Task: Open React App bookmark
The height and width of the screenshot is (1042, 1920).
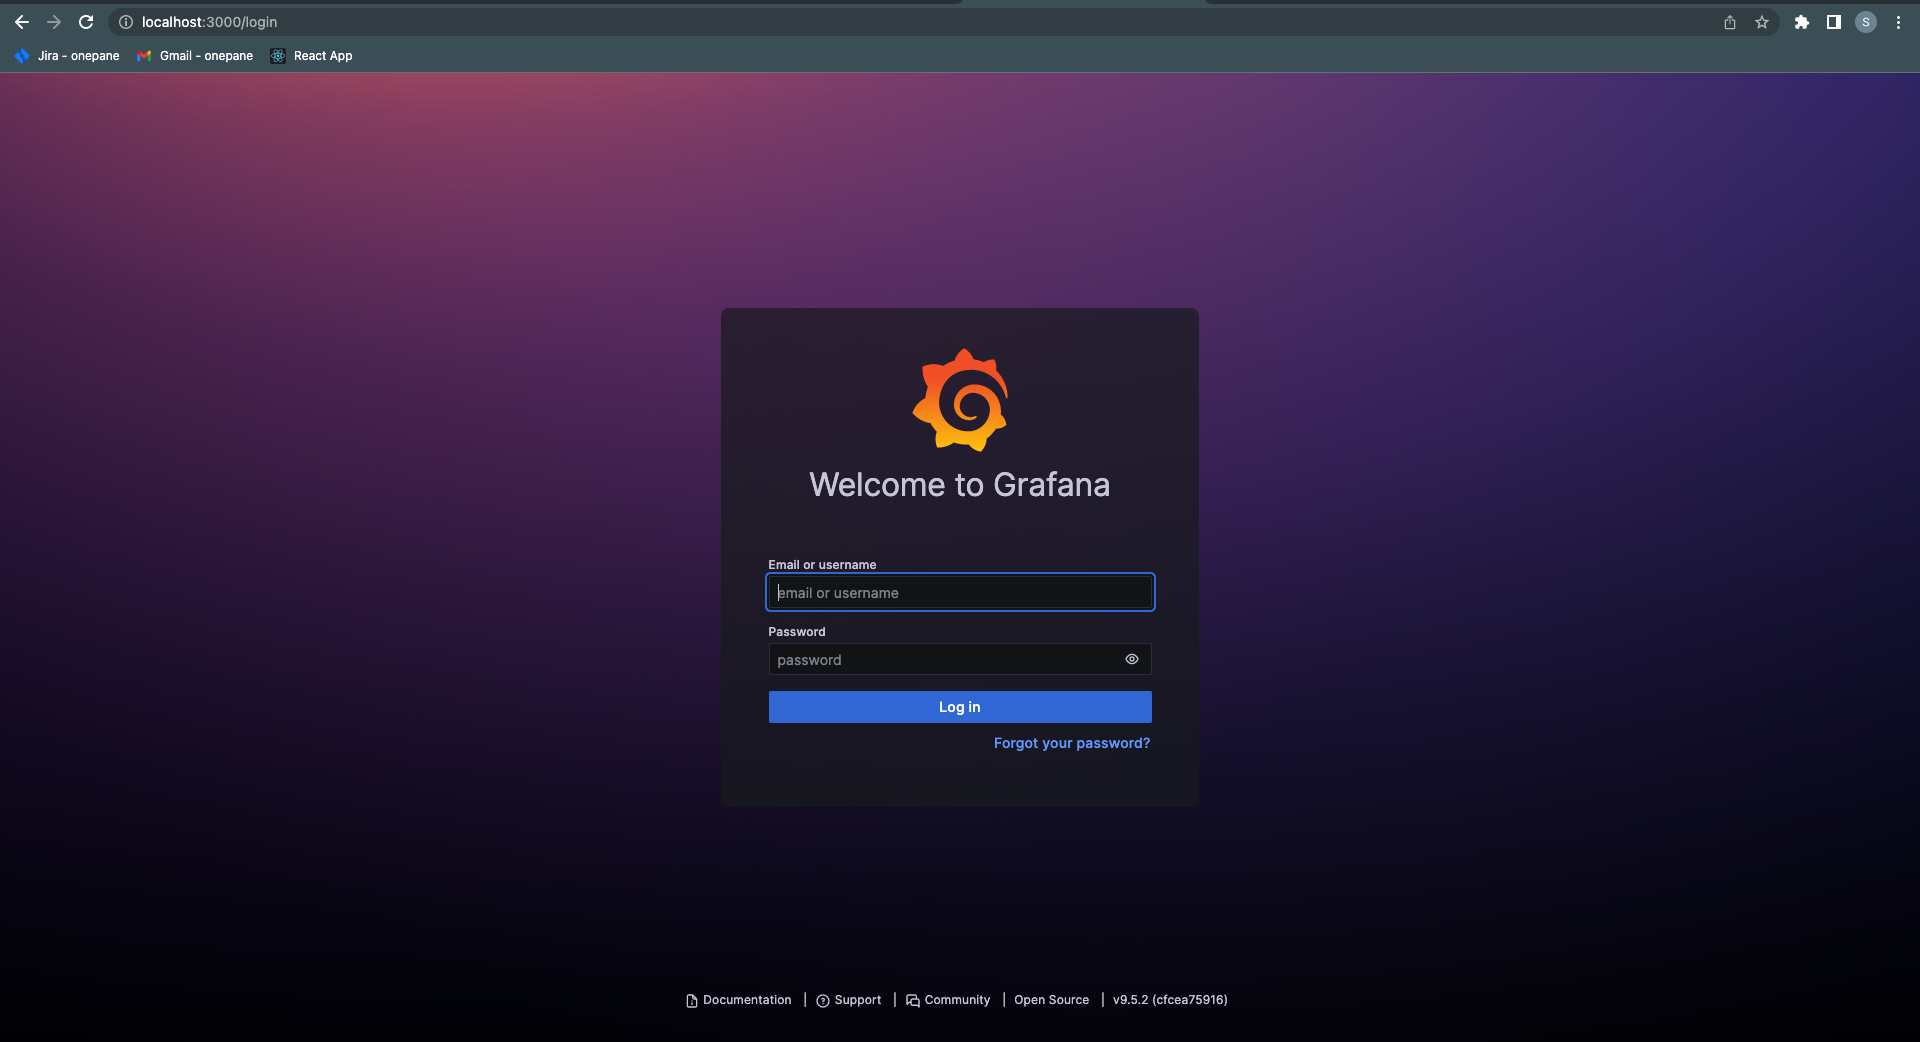Action: pos(311,56)
